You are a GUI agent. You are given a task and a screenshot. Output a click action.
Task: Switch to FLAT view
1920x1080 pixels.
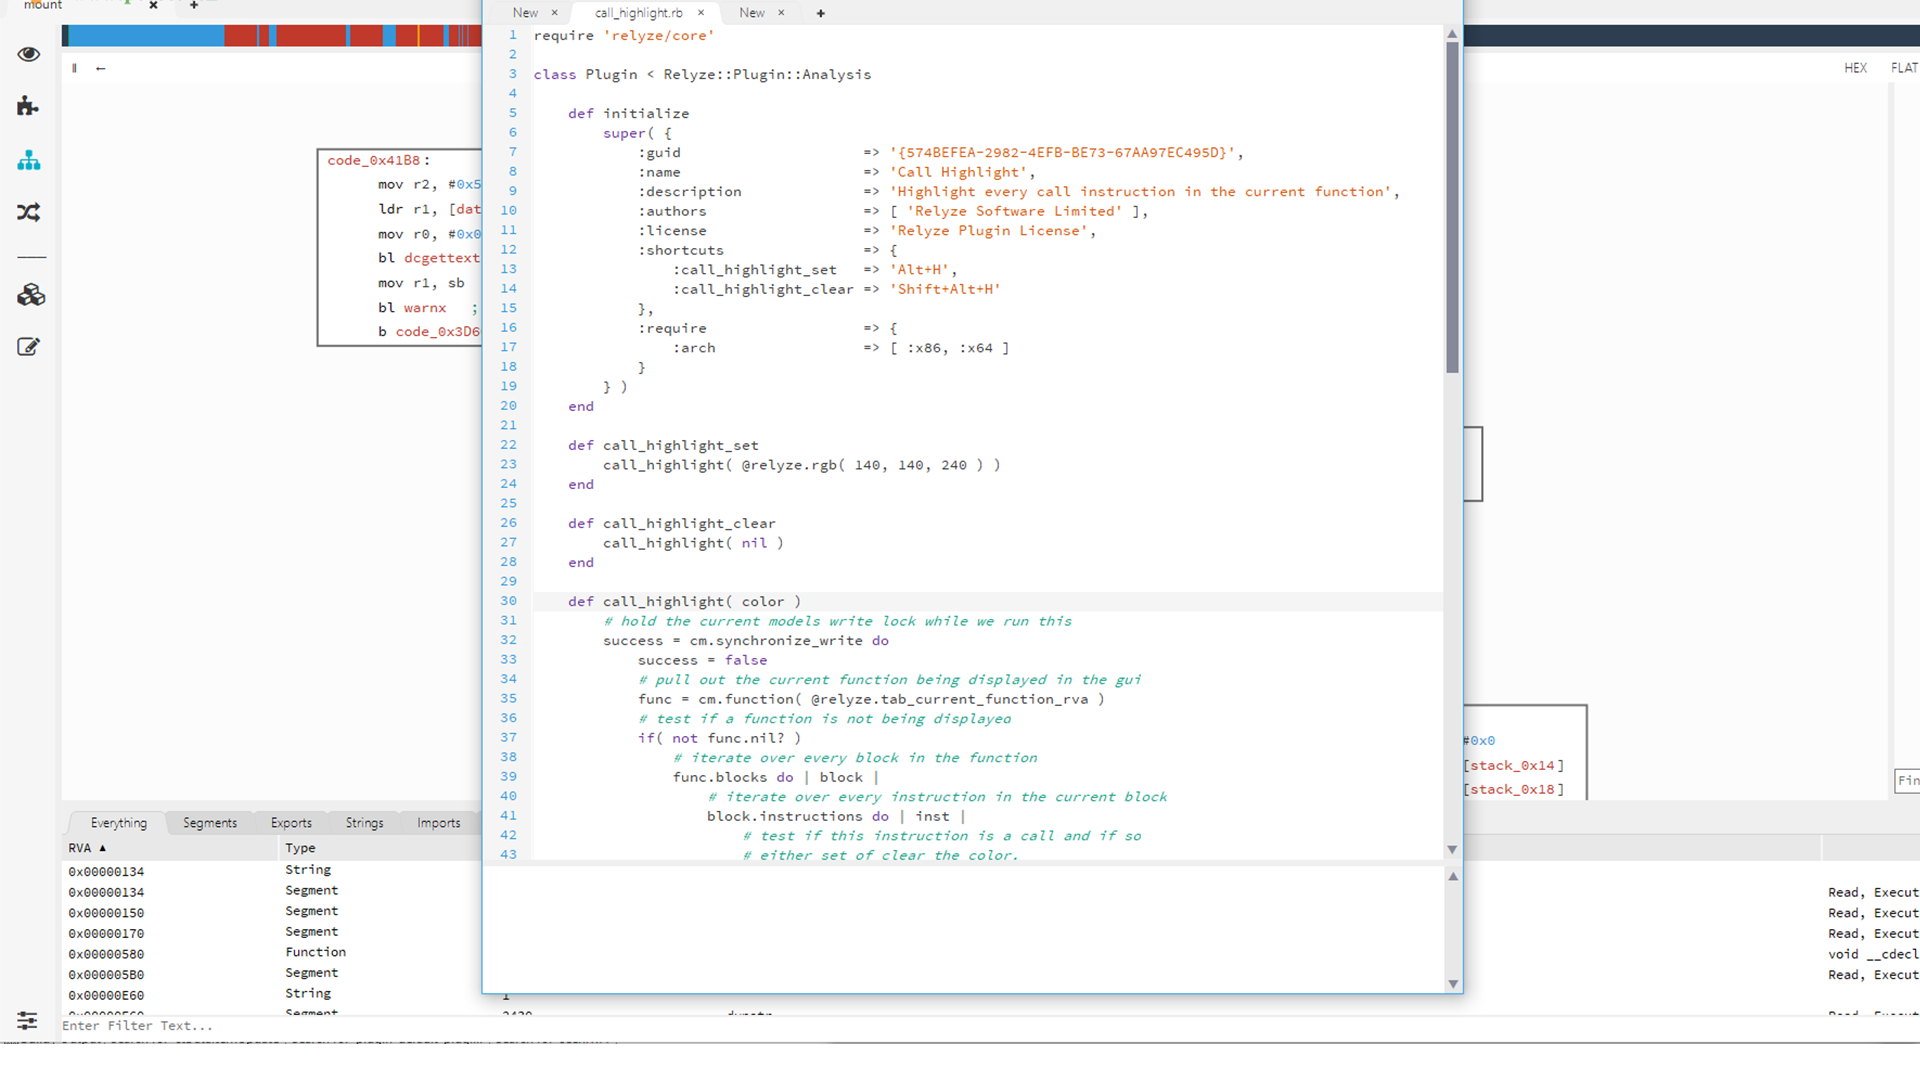pos(1904,68)
